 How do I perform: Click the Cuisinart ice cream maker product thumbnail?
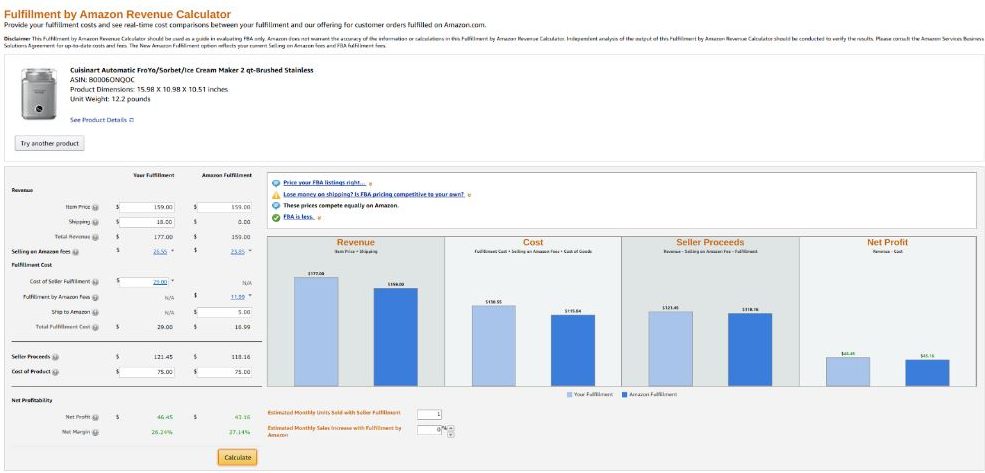(39, 94)
